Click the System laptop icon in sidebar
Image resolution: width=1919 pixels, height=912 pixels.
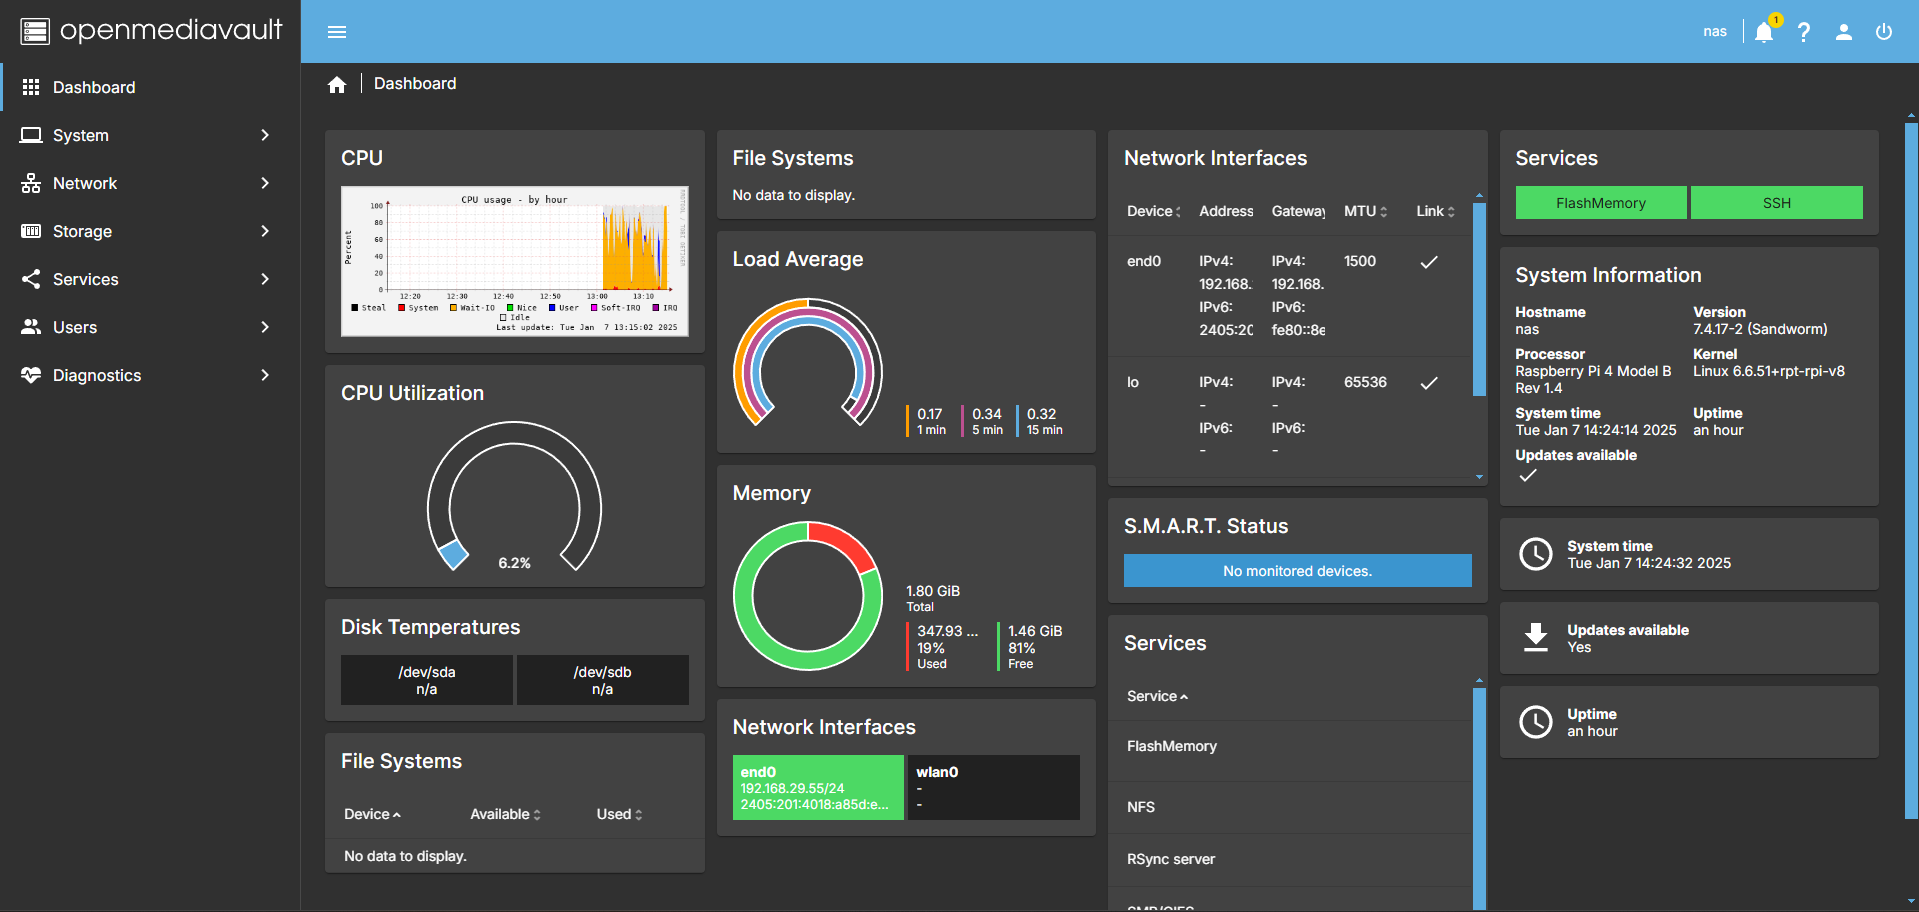(x=31, y=135)
